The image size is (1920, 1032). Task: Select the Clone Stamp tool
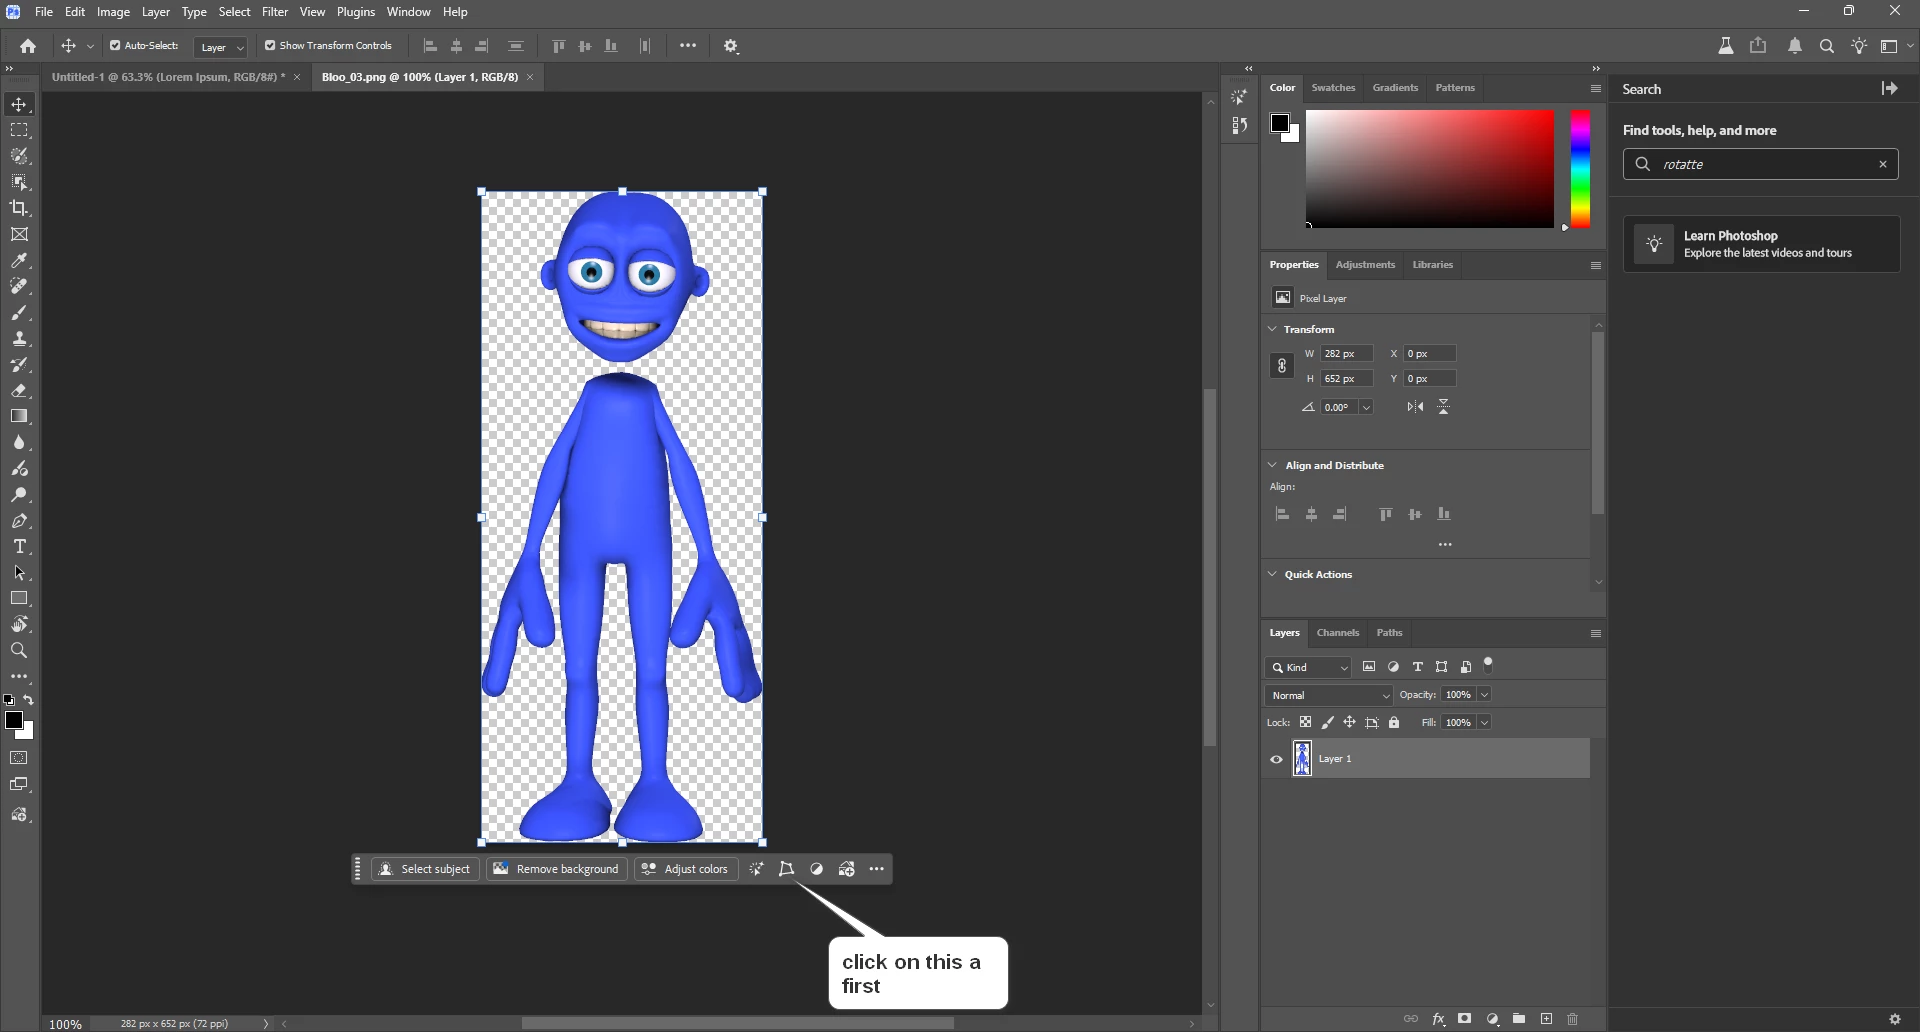19,339
